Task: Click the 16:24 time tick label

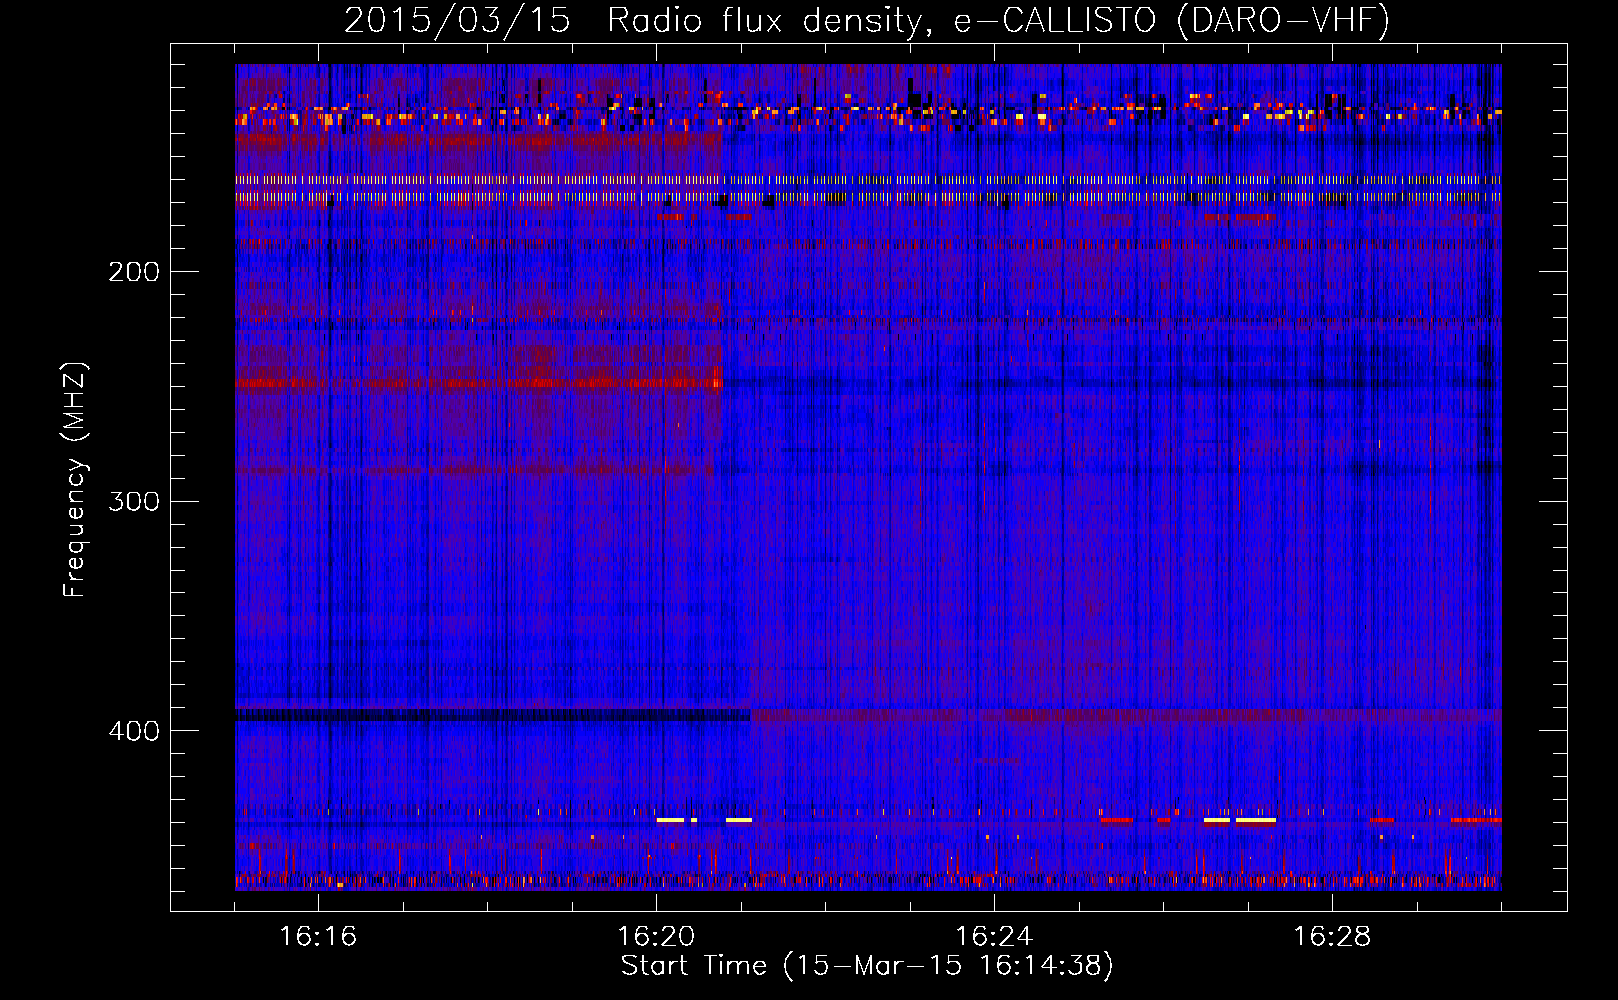Action: pyautogui.click(x=994, y=937)
